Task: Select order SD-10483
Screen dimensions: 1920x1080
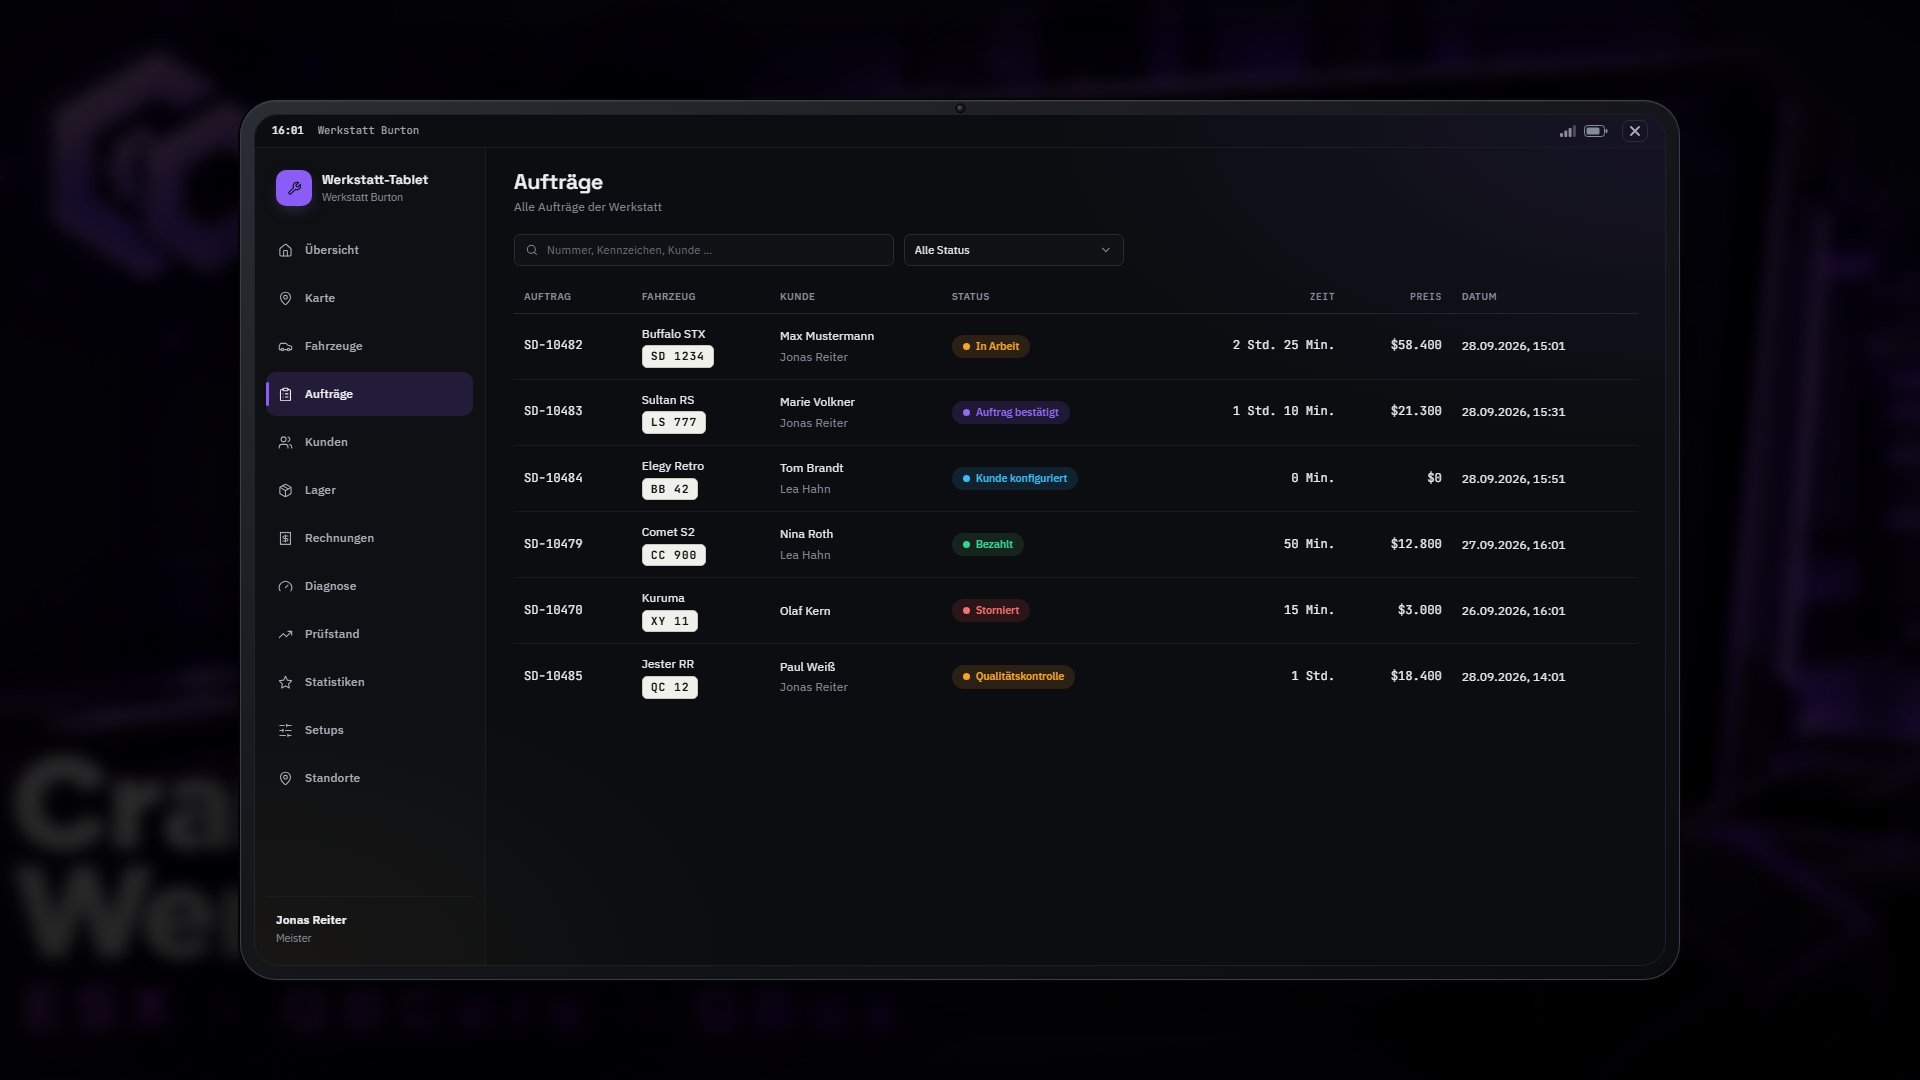Action: tap(1076, 412)
